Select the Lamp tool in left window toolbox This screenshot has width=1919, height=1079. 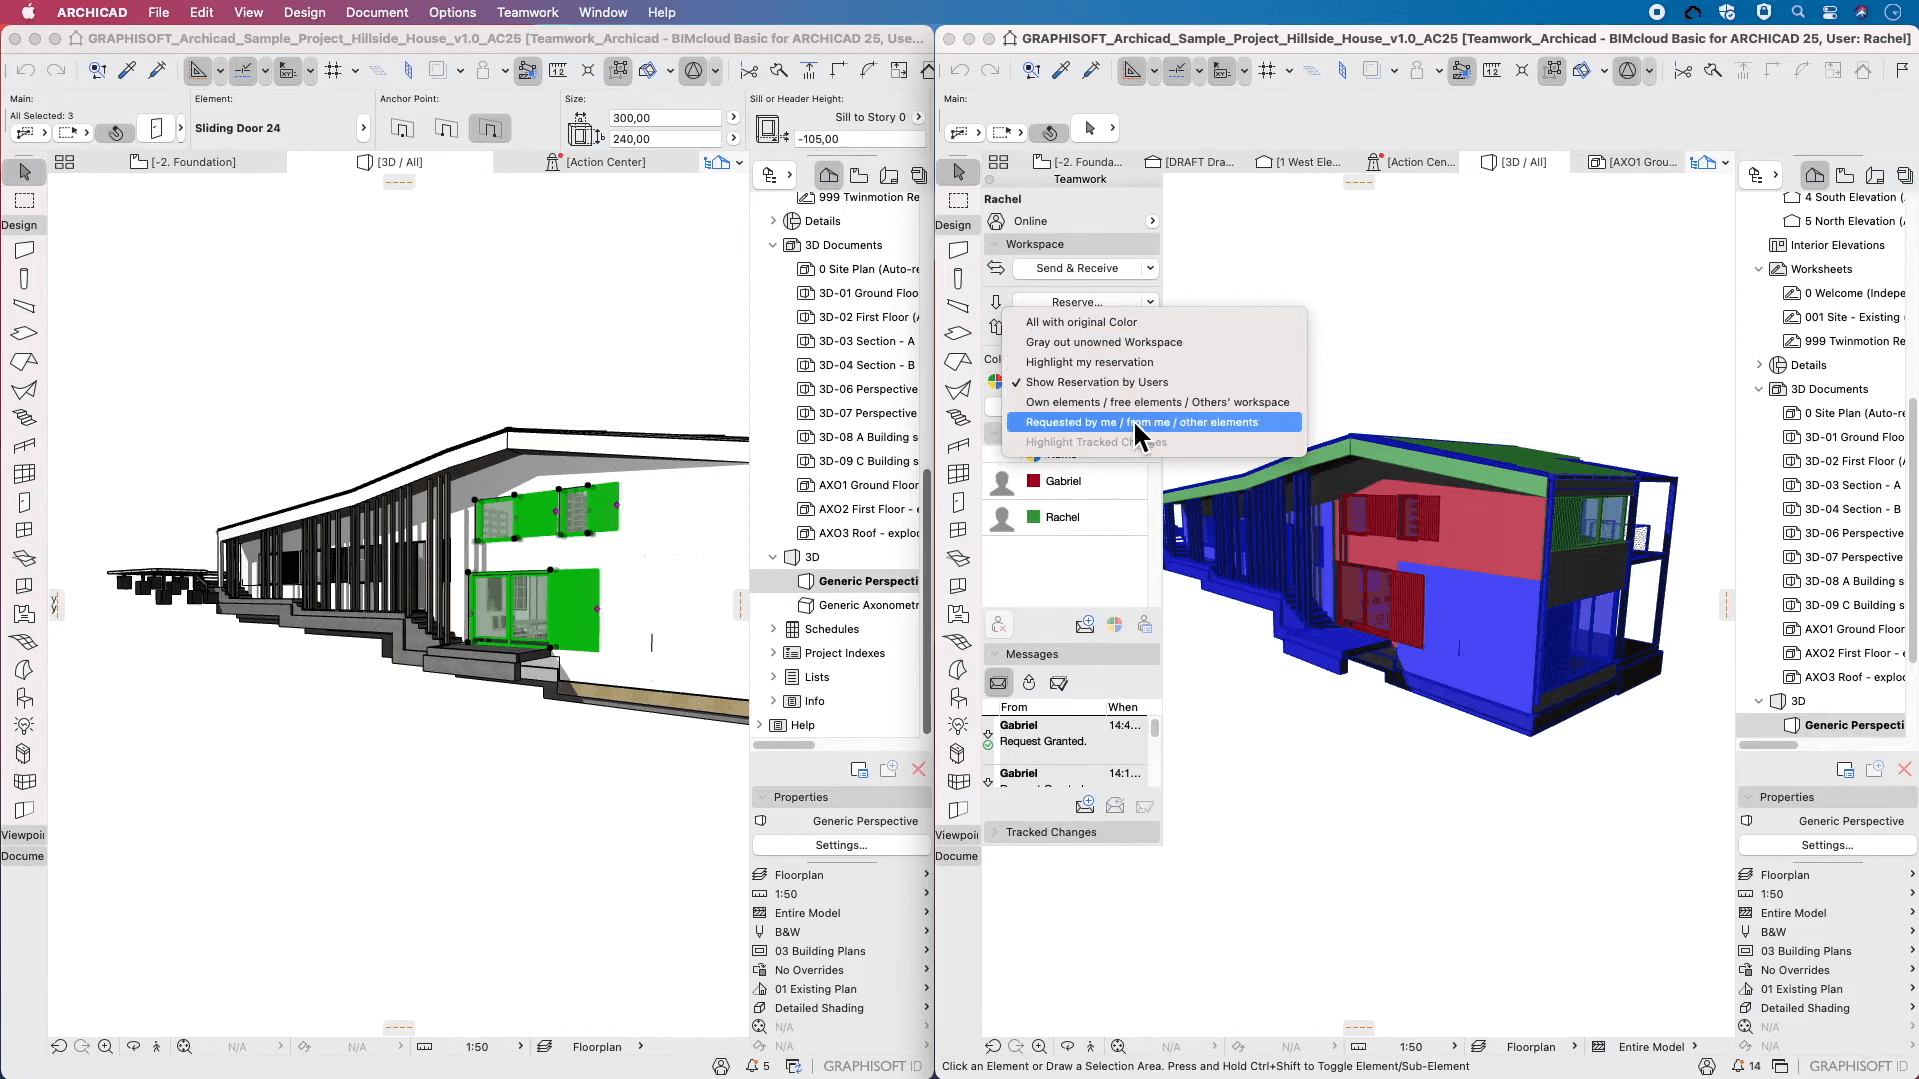24,726
